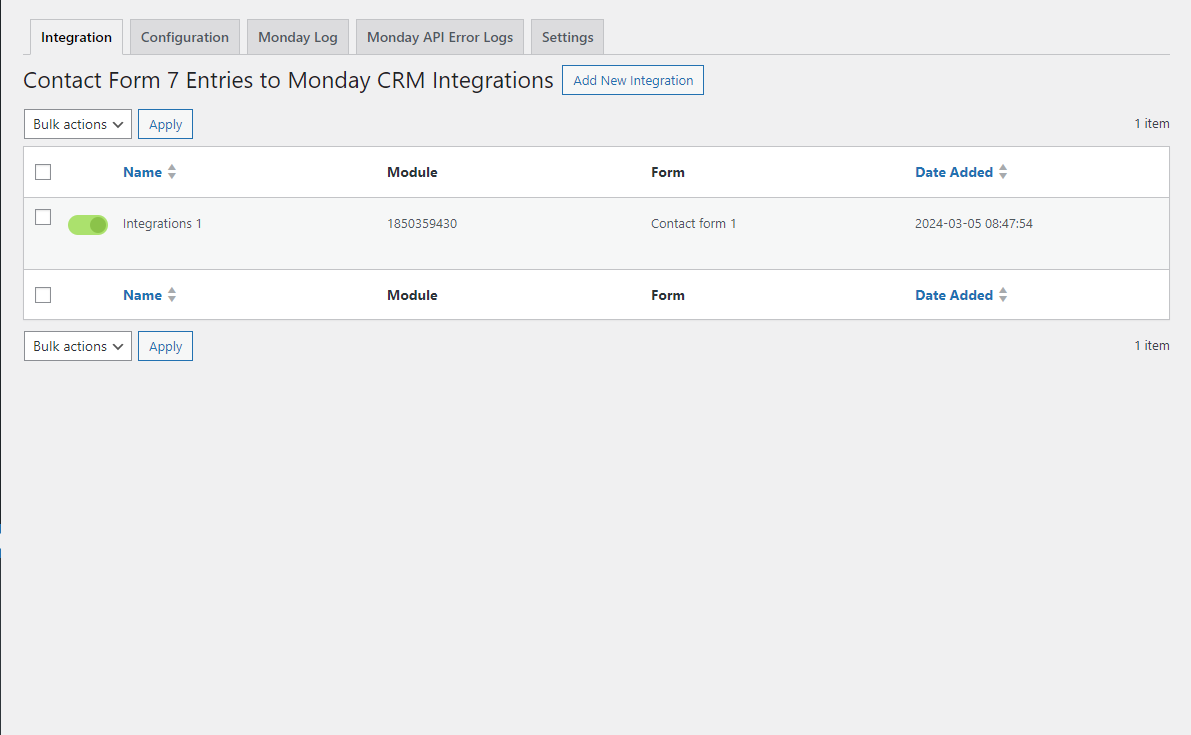The height and width of the screenshot is (735, 1191).
Task: Click the 1 item count below the table
Action: (1152, 345)
